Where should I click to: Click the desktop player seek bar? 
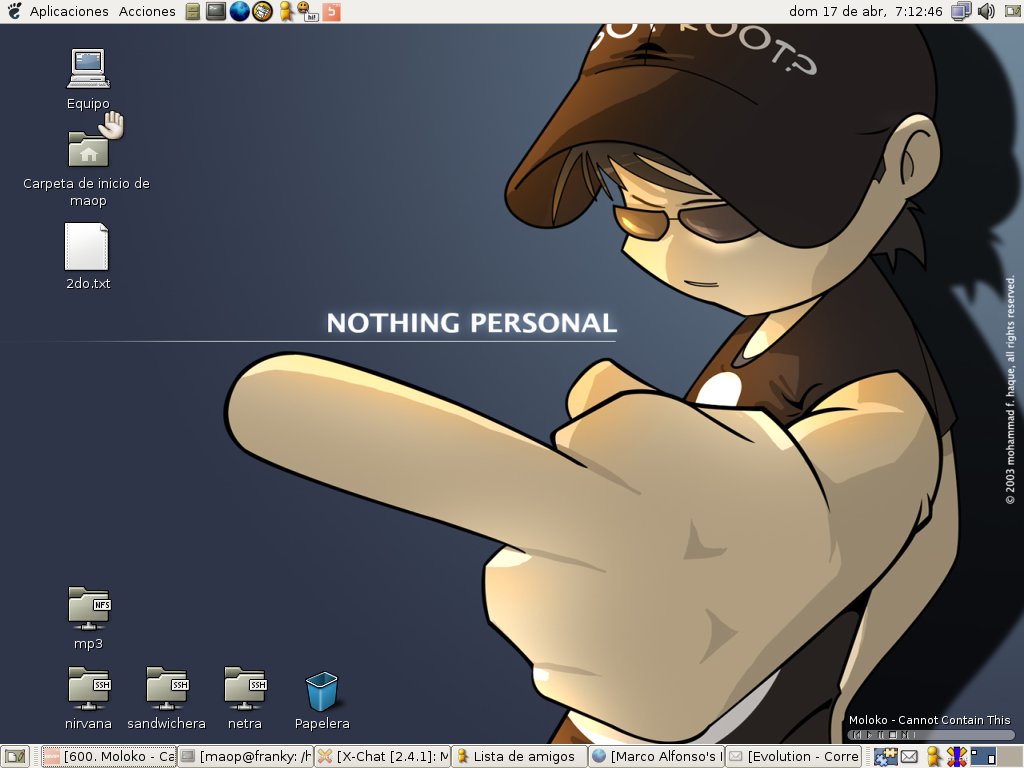pos(964,735)
